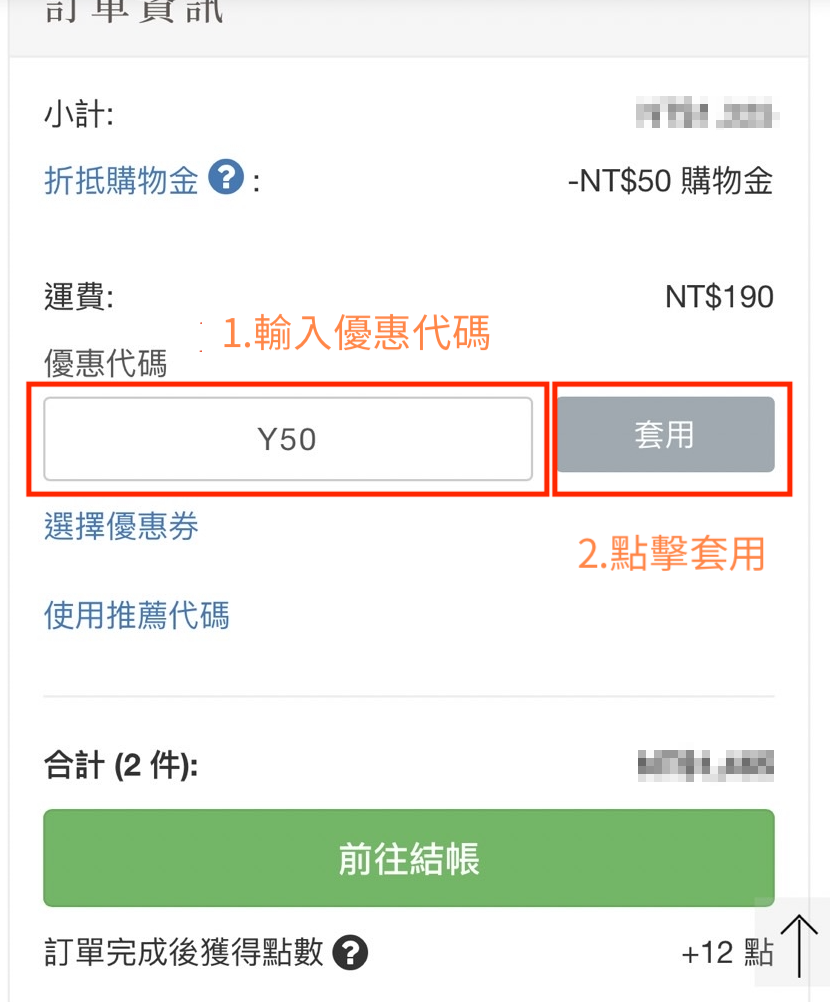Click the +12 點 reward points value
Image resolution: width=830 pixels, height=1002 pixels.
[727, 953]
